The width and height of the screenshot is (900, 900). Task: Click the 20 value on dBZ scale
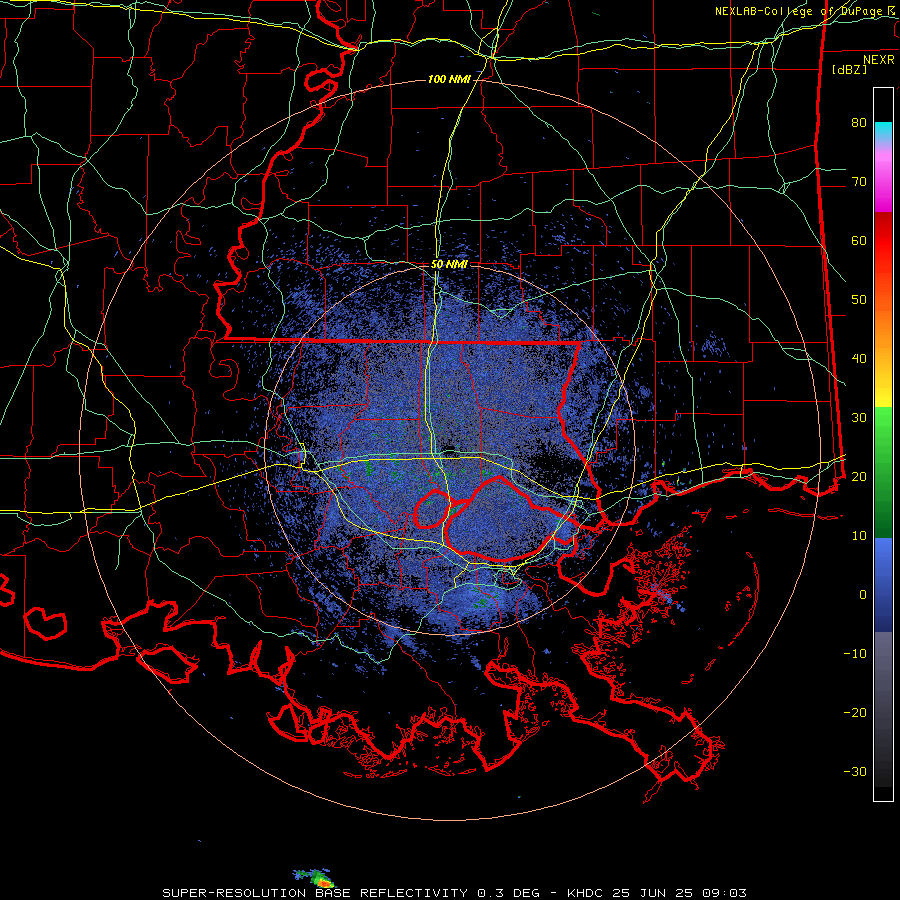click(859, 476)
